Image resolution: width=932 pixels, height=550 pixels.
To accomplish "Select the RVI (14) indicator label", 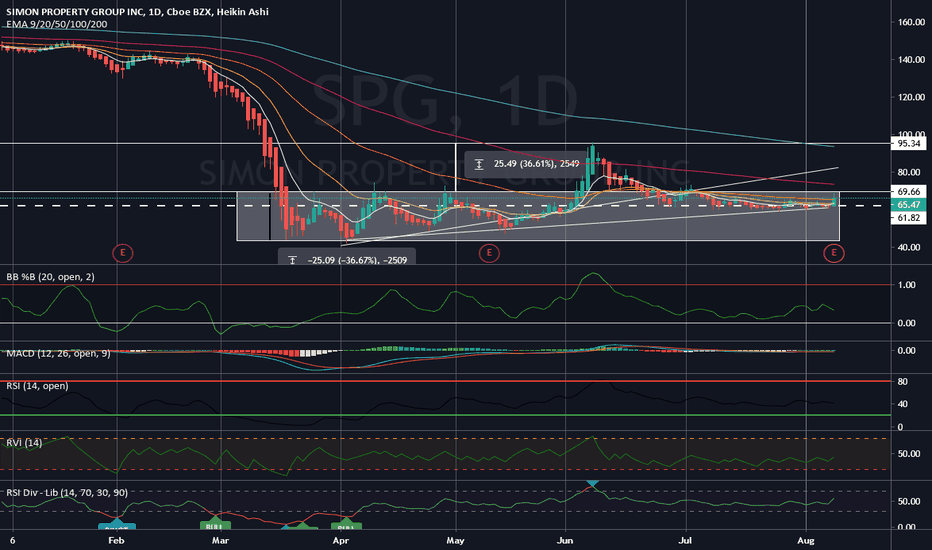I will [x=24, y=443].
